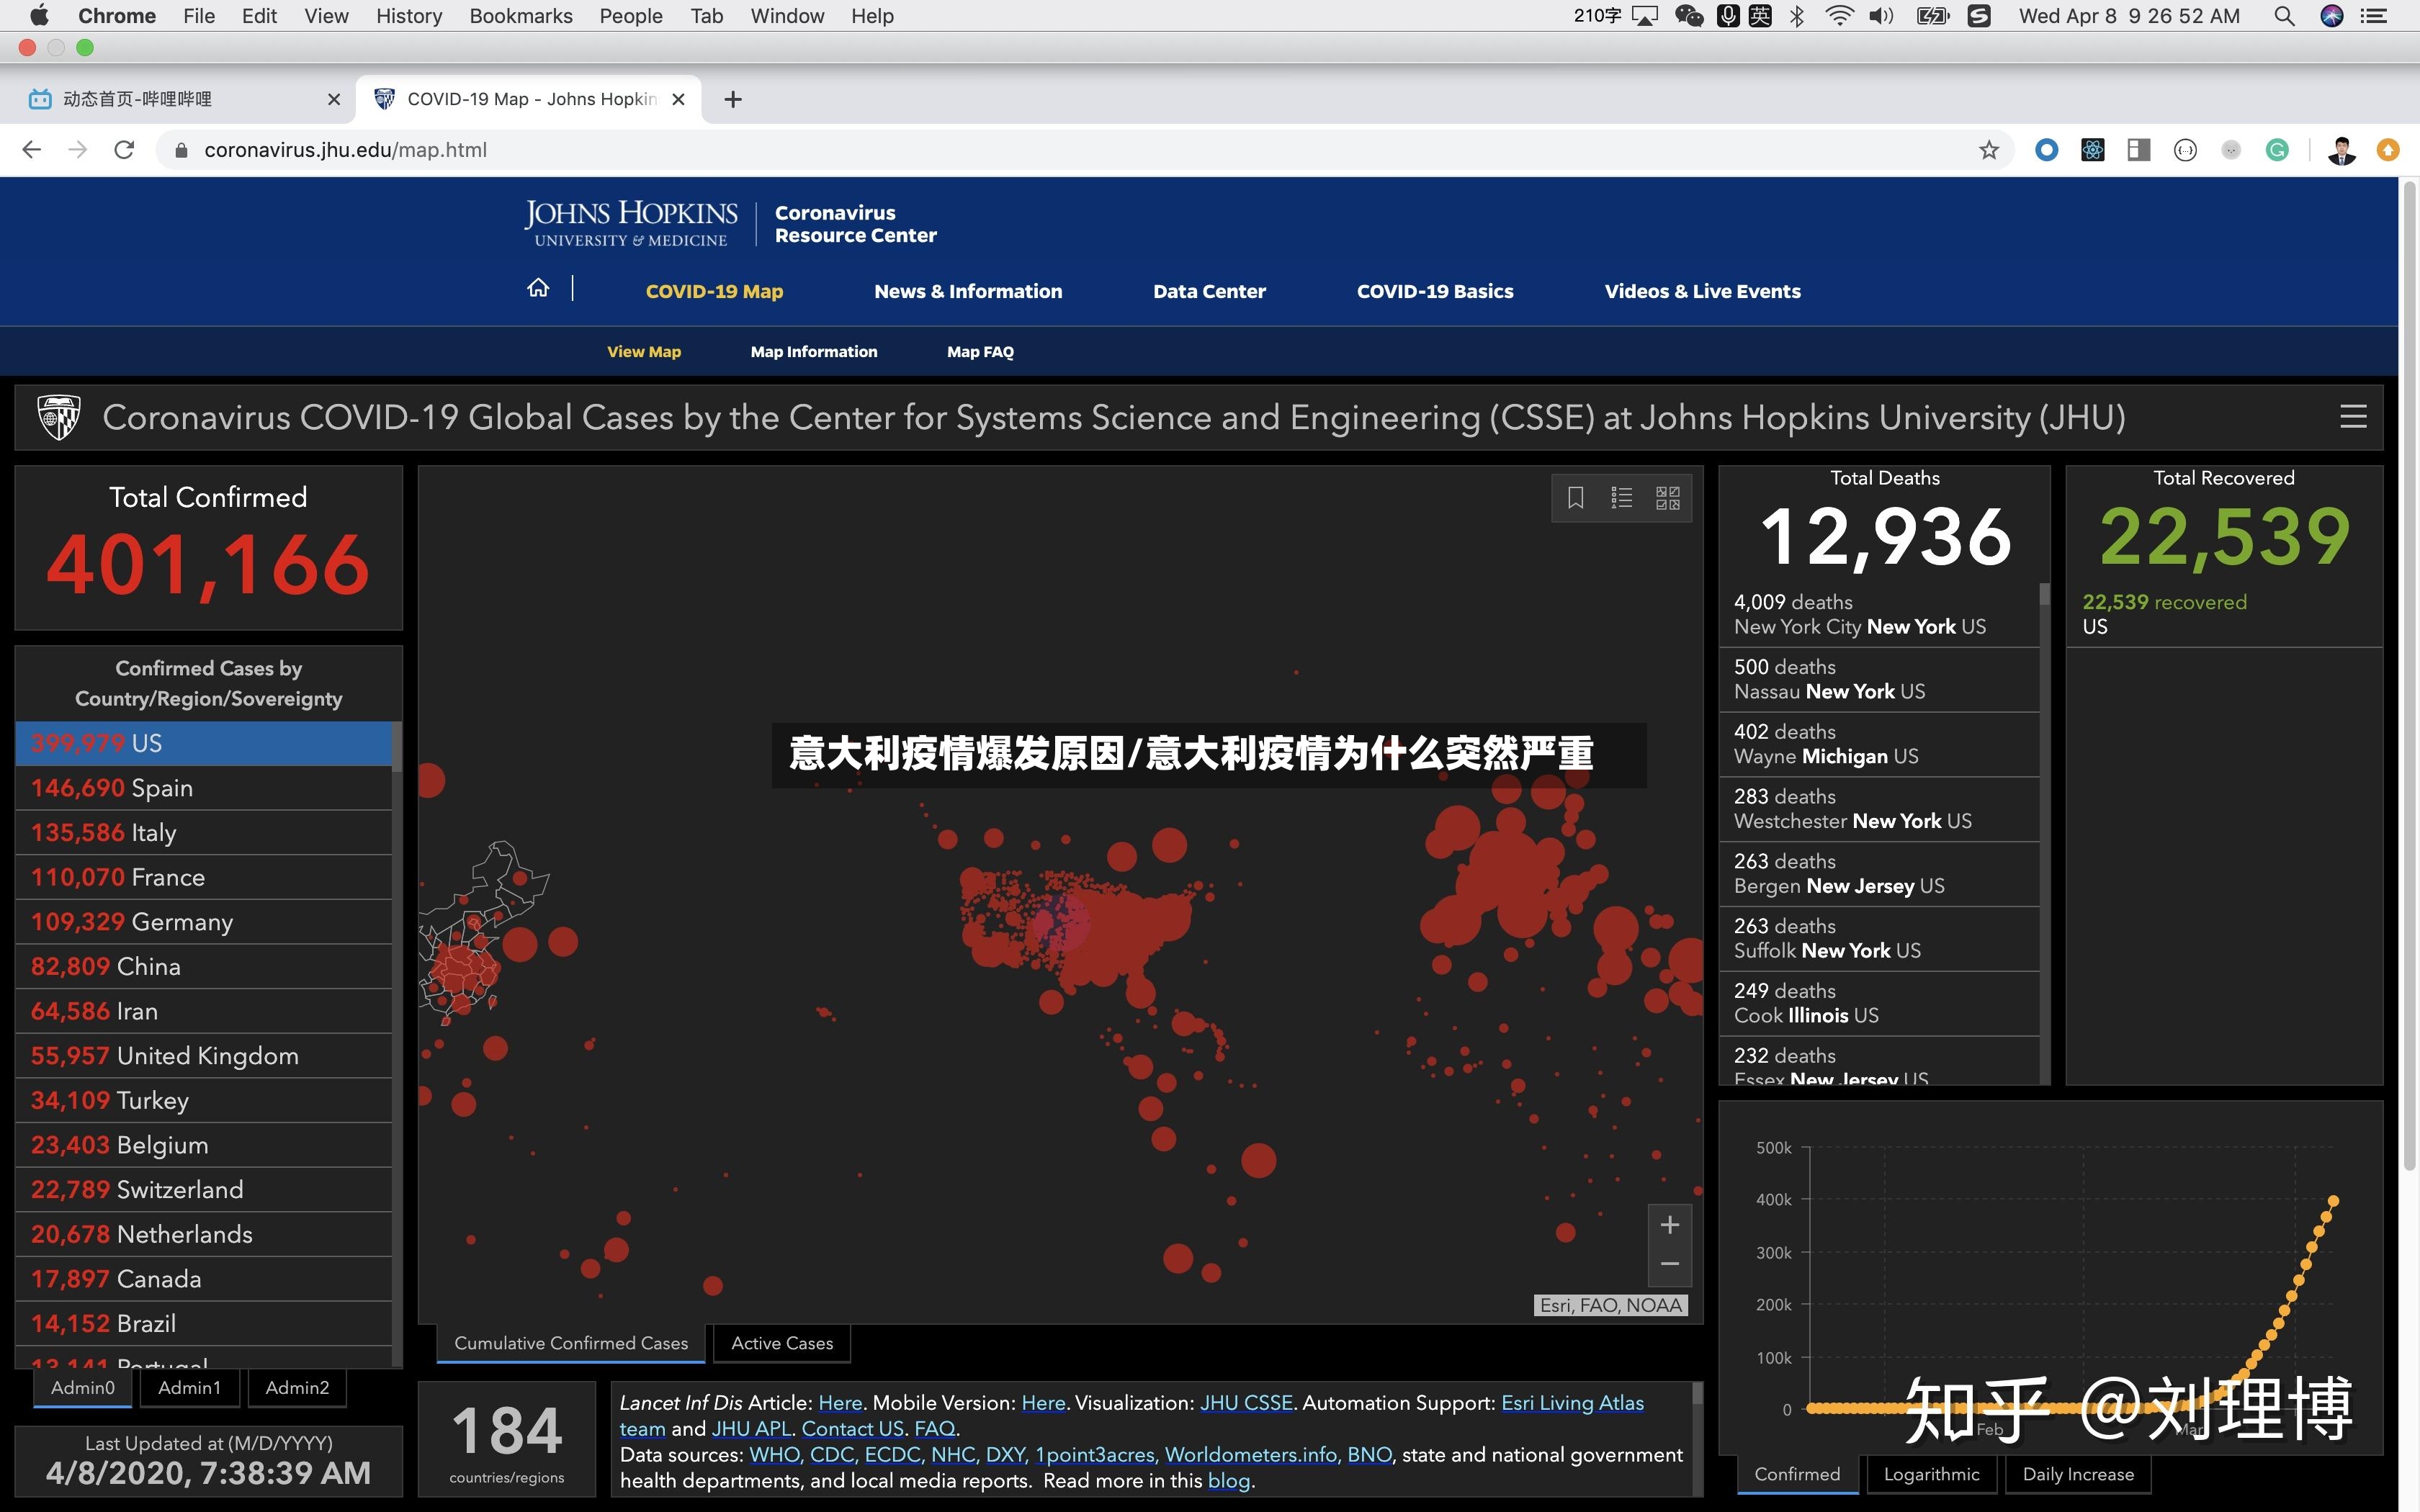The width and height of the screenshot is (2420, 1512).
Task: Click the site lock icon in address bar
Action: coord(181,150)
